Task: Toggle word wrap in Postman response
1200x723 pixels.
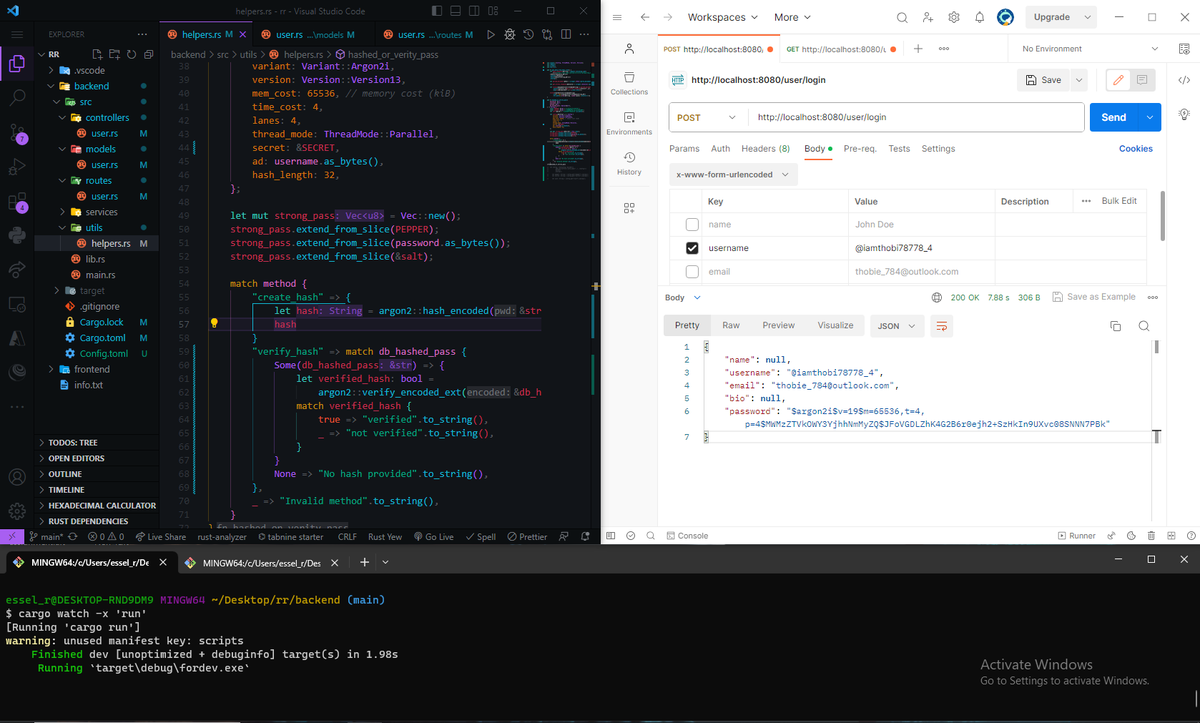Action: 940,326
